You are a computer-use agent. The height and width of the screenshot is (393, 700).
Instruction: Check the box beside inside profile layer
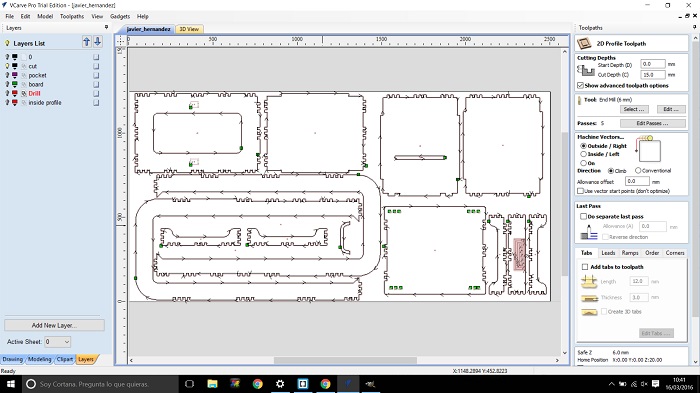click(96, 103)
